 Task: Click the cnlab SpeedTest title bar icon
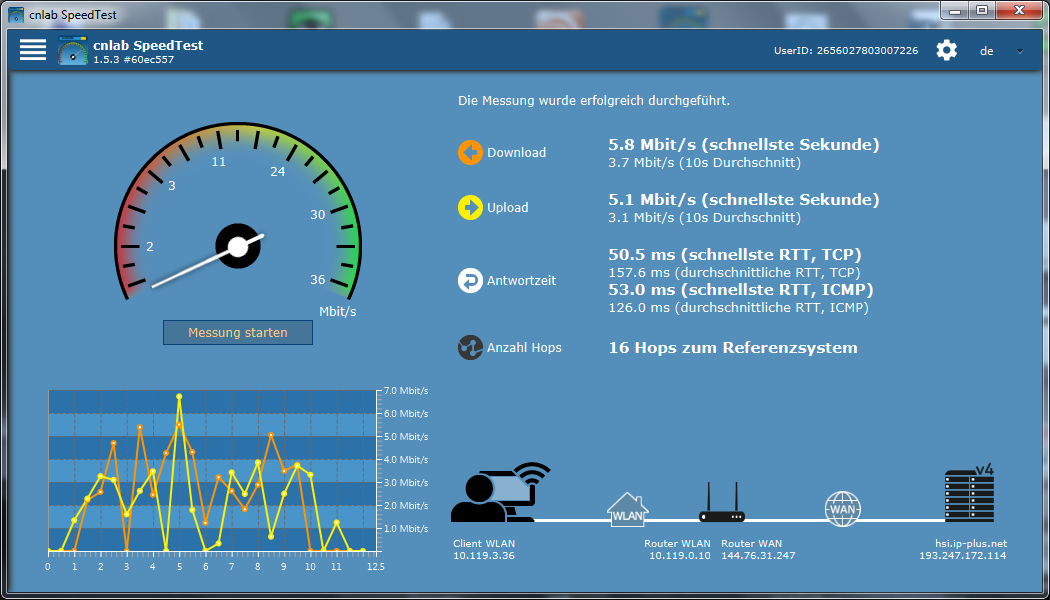pos(15,13)
